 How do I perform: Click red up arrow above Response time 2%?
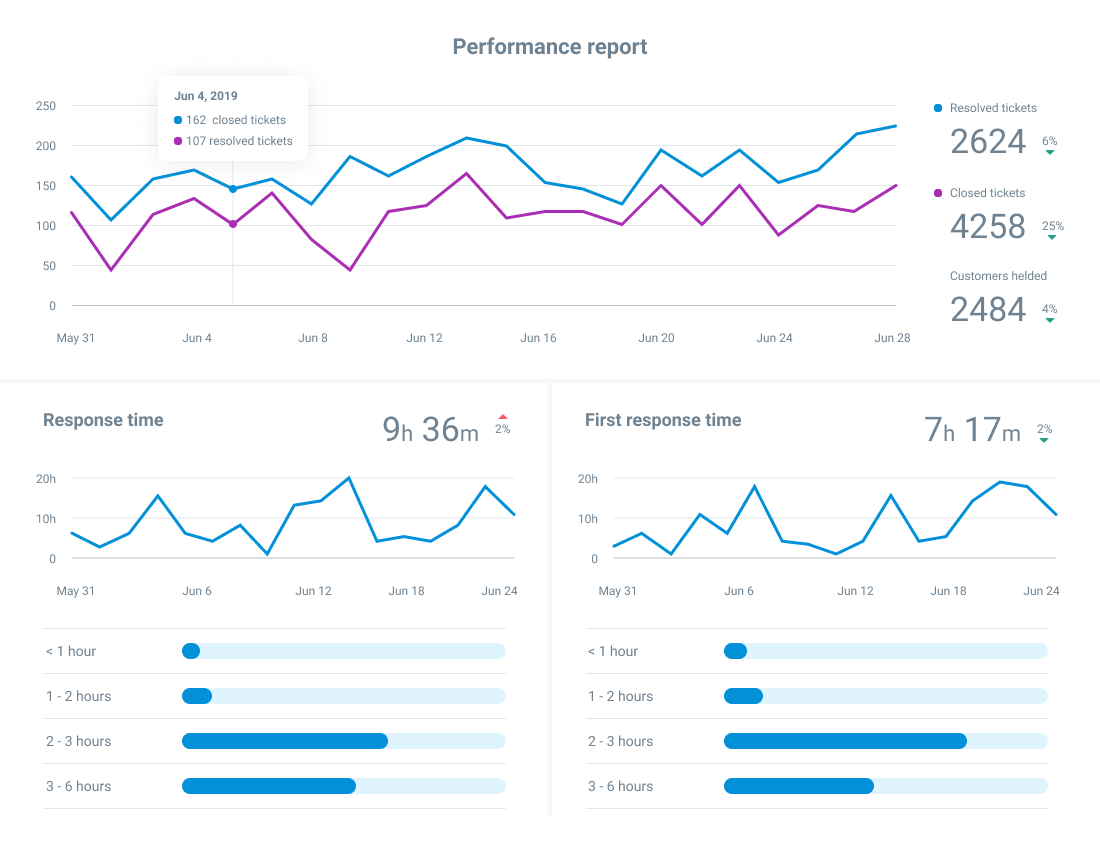click(502, 417)
